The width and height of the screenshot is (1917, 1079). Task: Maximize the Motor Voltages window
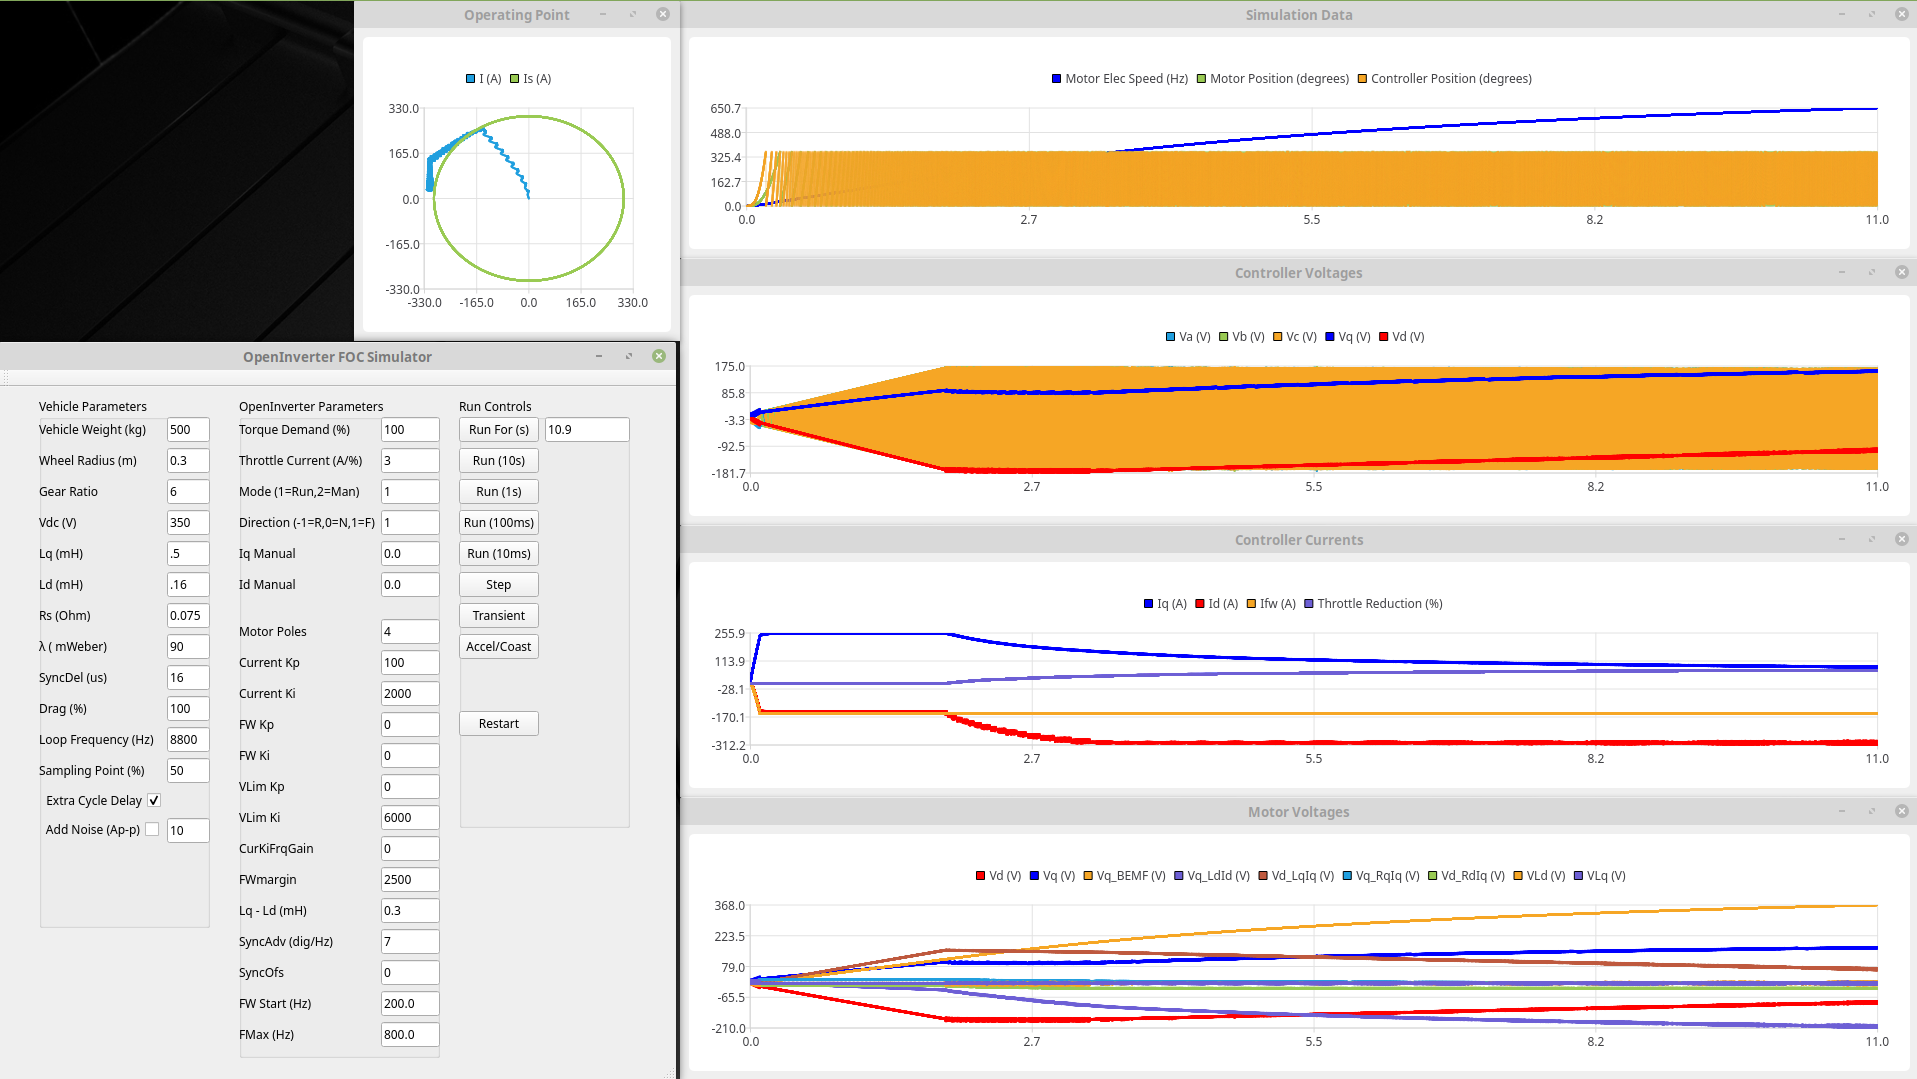pos(1871,811)
